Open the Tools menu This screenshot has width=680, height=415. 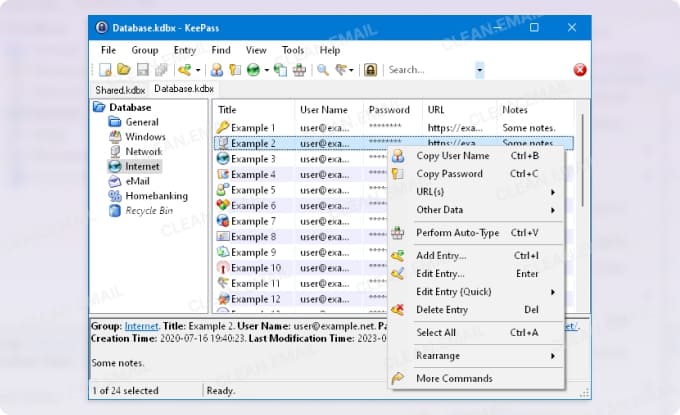pyautogui.click(x=293, y=50)
